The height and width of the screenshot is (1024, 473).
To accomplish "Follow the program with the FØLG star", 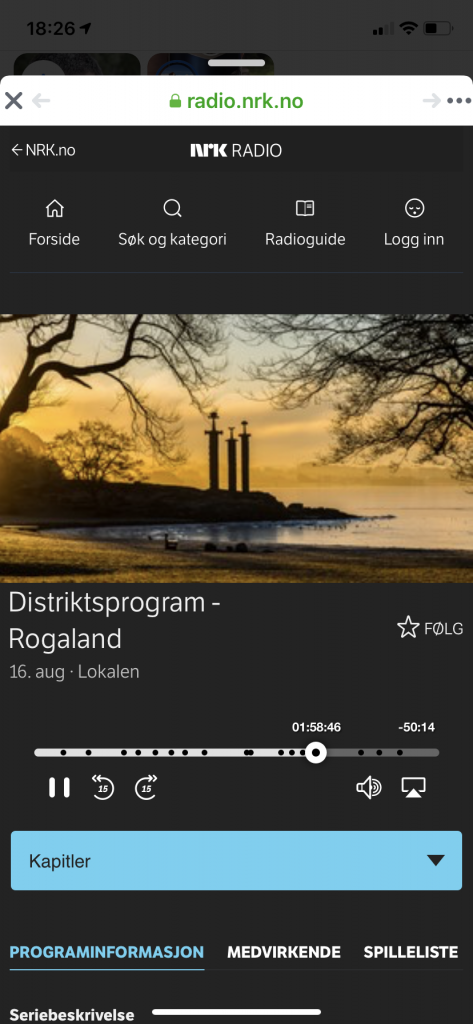I will pos(430,628).
